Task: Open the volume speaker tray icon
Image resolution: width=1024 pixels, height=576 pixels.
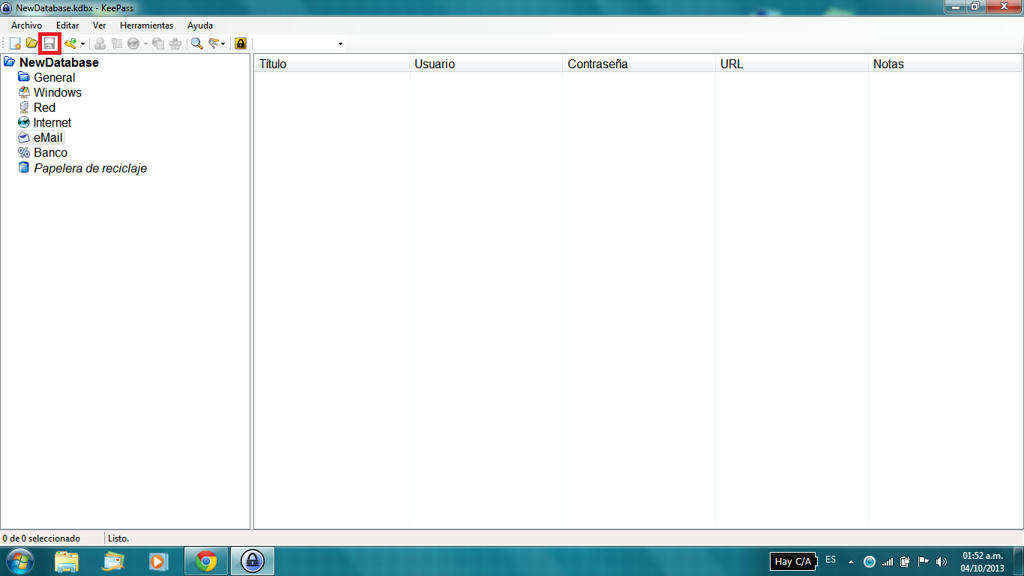Action: (x=941, y=562)
